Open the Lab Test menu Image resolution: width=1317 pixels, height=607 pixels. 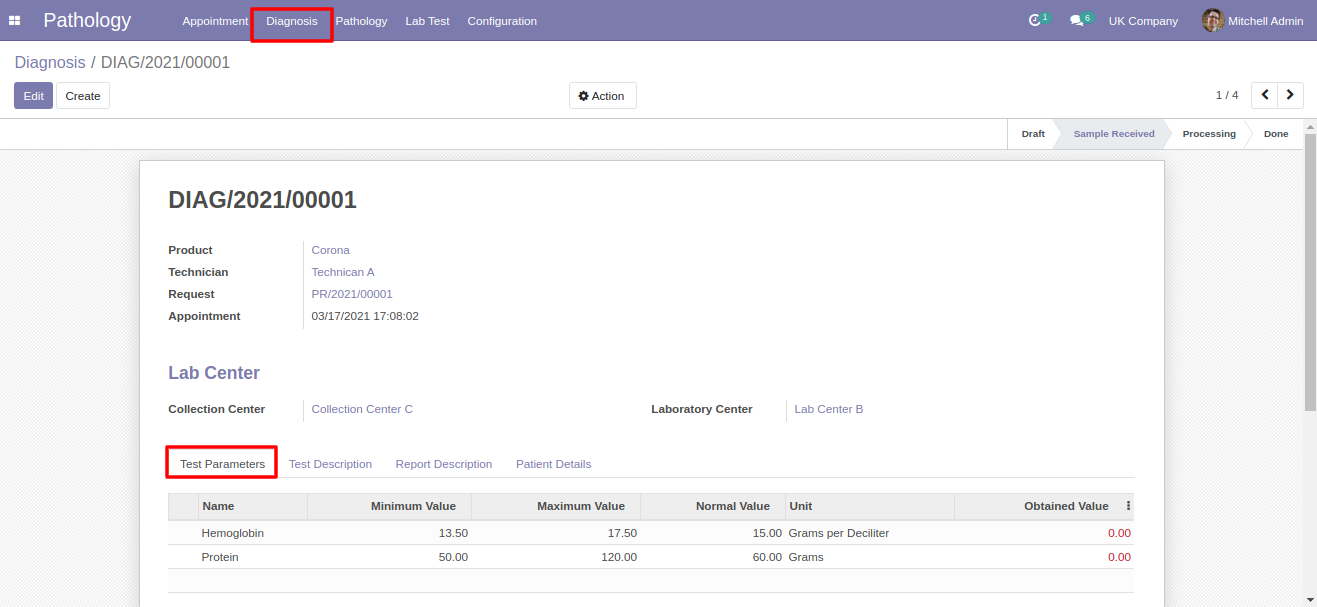pos(427,21)
